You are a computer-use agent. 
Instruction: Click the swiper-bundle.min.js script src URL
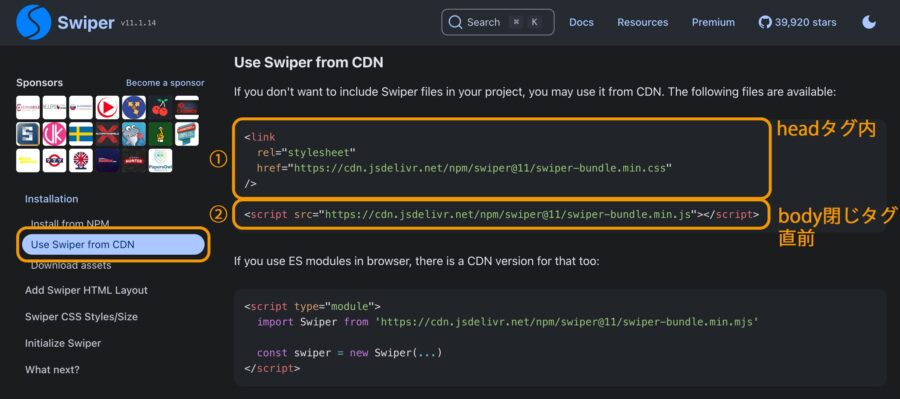pyautogui.click(x=509, y=214)
